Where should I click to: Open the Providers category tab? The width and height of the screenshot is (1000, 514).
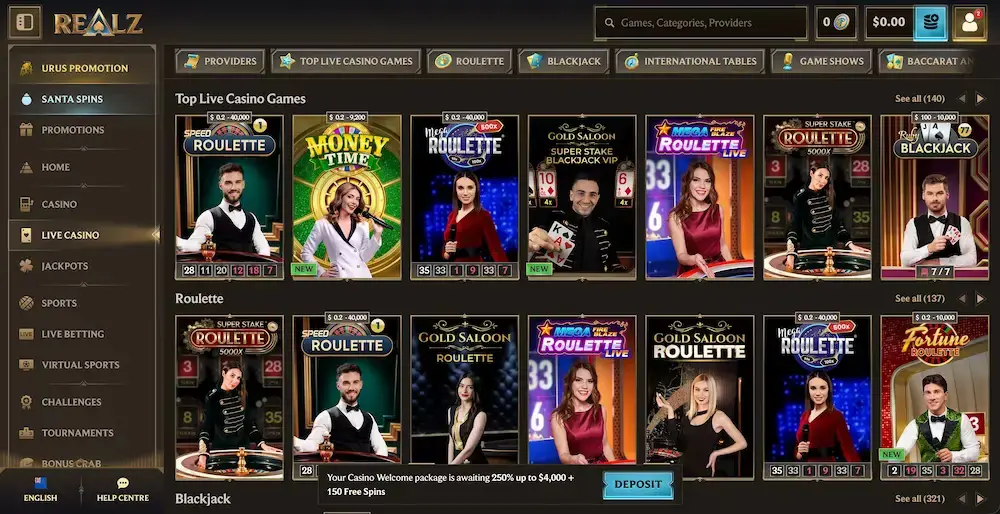(x=220, y=61)
